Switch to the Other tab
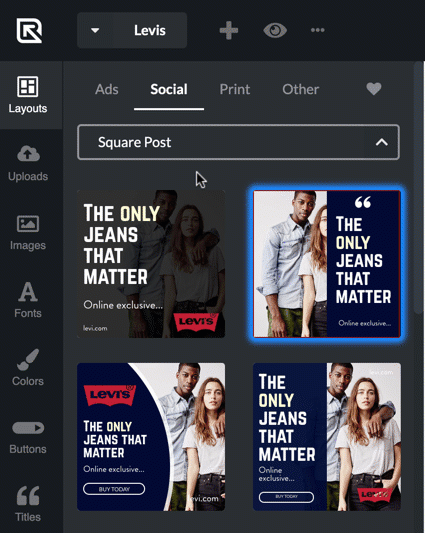Viewport: 425px width, 533px height. [x=301, y=89]
